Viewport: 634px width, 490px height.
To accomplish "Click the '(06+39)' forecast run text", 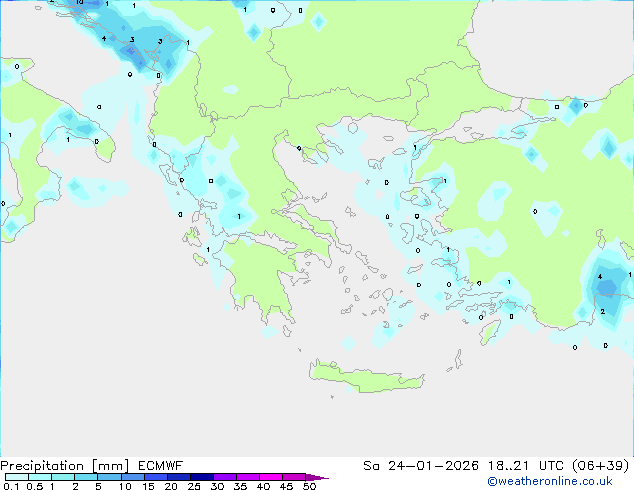I will click(601, 466).
